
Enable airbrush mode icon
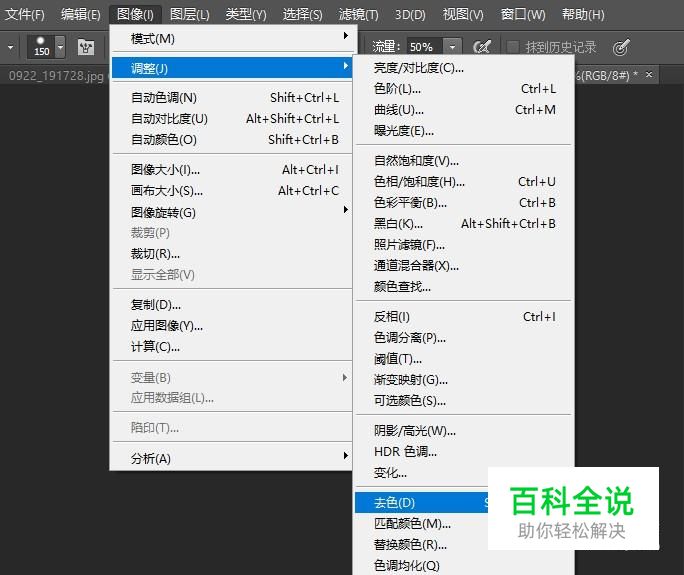(x=482, y=47)
